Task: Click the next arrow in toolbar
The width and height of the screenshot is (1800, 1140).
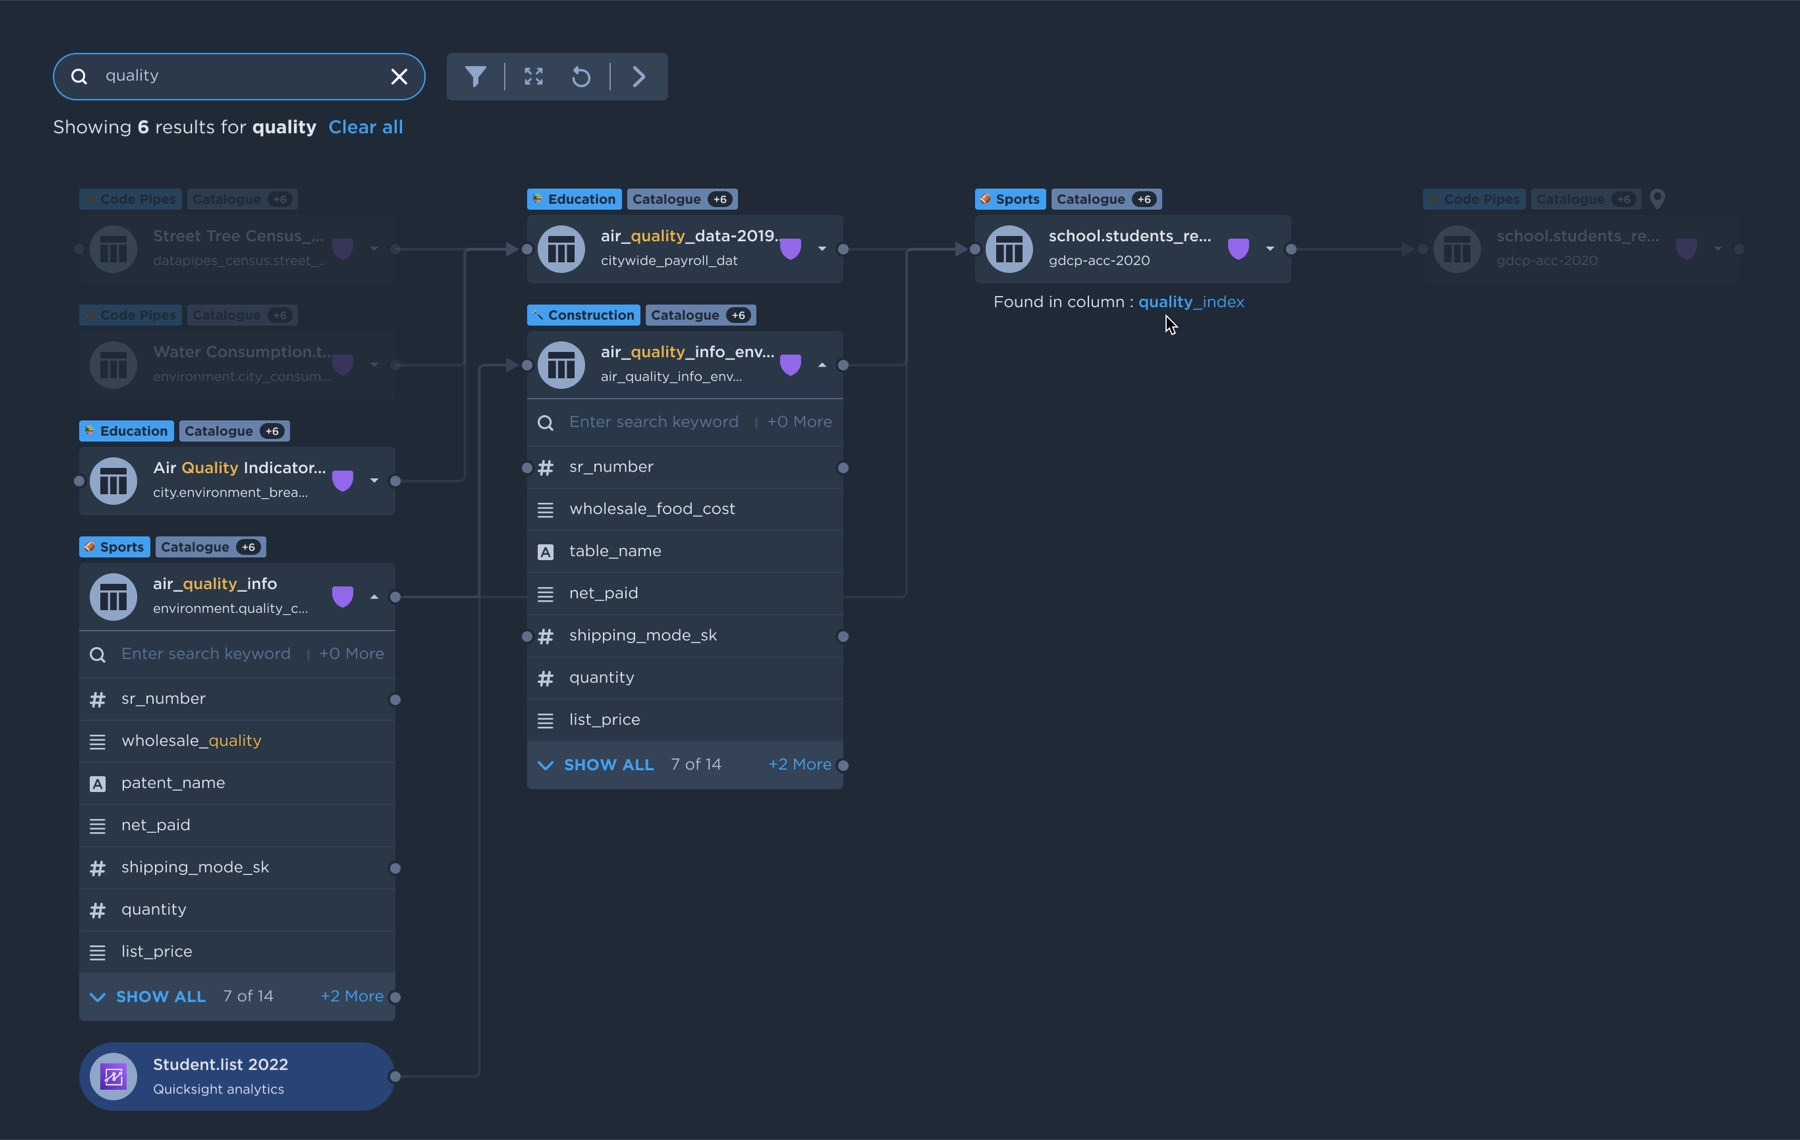Action: [x=639, y=76]
